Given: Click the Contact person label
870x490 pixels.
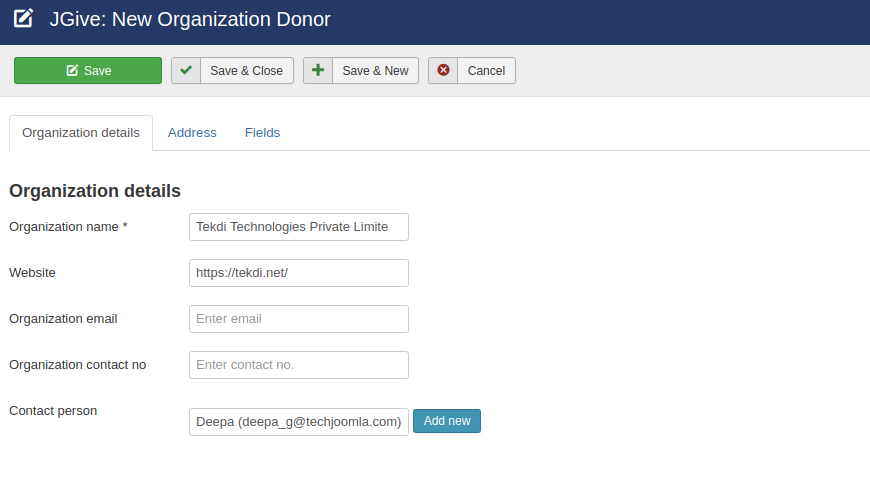Looking at the screenshot, I should click(x=53, y=411).
